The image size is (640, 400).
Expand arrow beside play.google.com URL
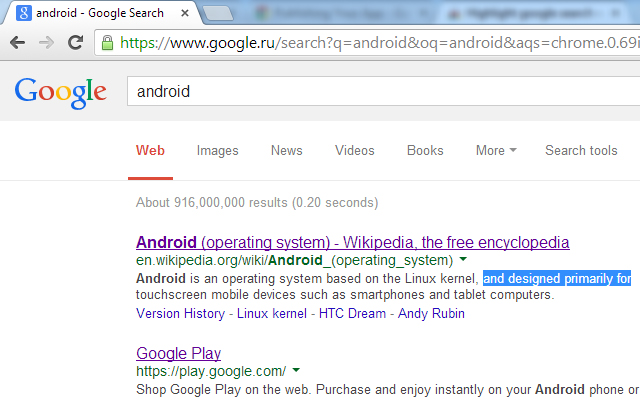[296, 370]
